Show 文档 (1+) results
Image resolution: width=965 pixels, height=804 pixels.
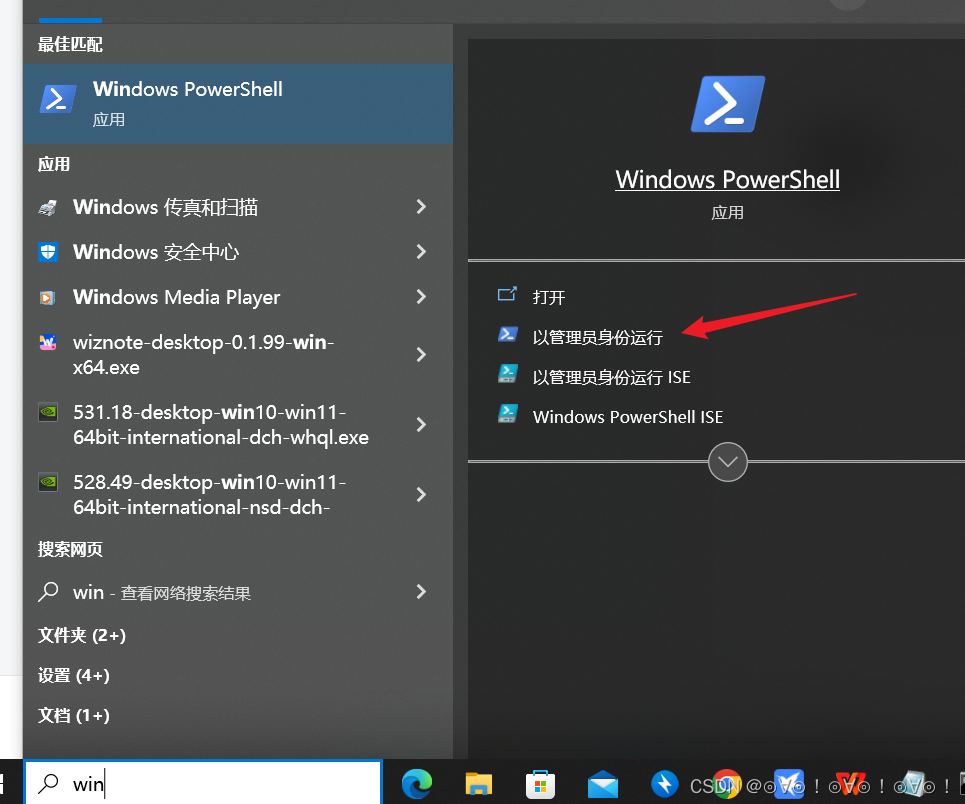74,715
